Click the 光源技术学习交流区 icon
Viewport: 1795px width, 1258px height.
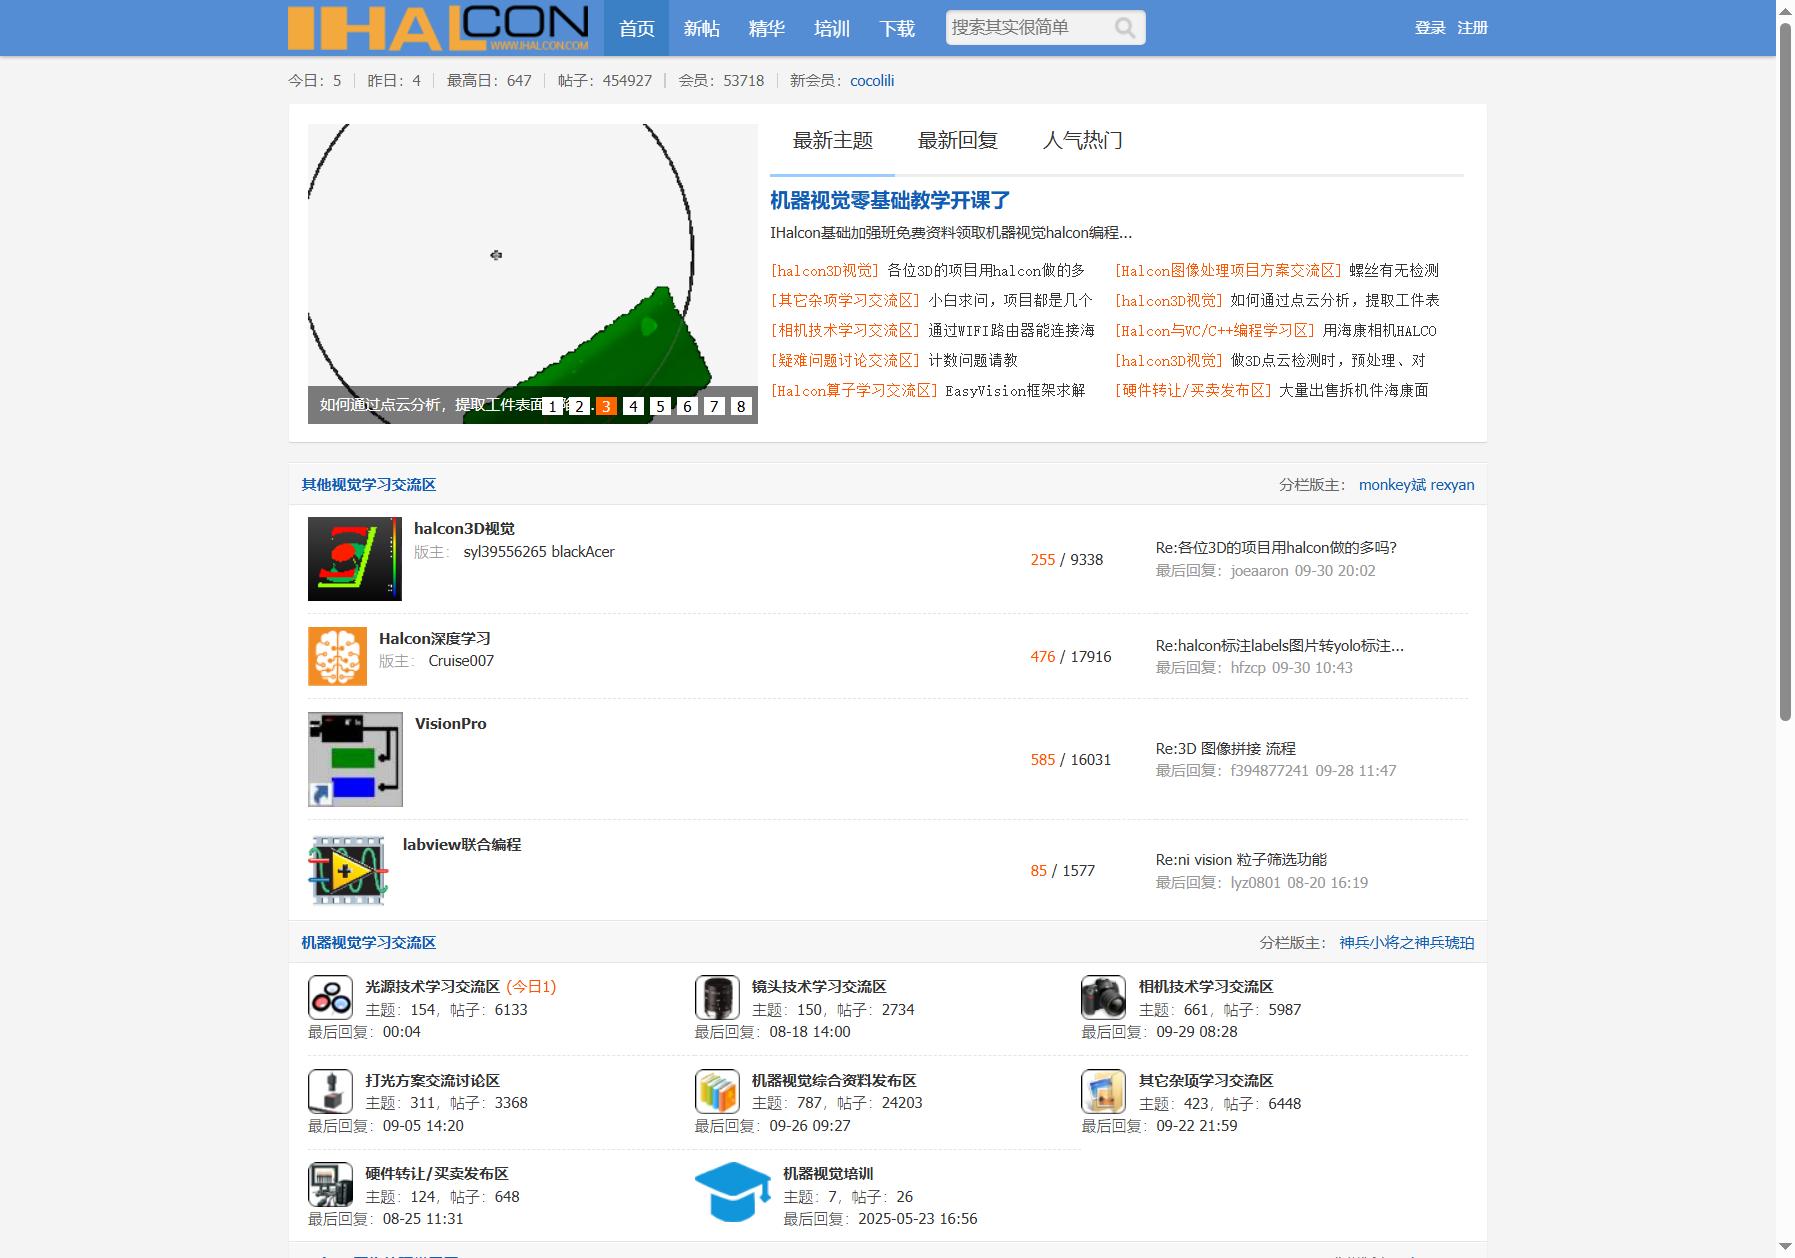(330, 997)
